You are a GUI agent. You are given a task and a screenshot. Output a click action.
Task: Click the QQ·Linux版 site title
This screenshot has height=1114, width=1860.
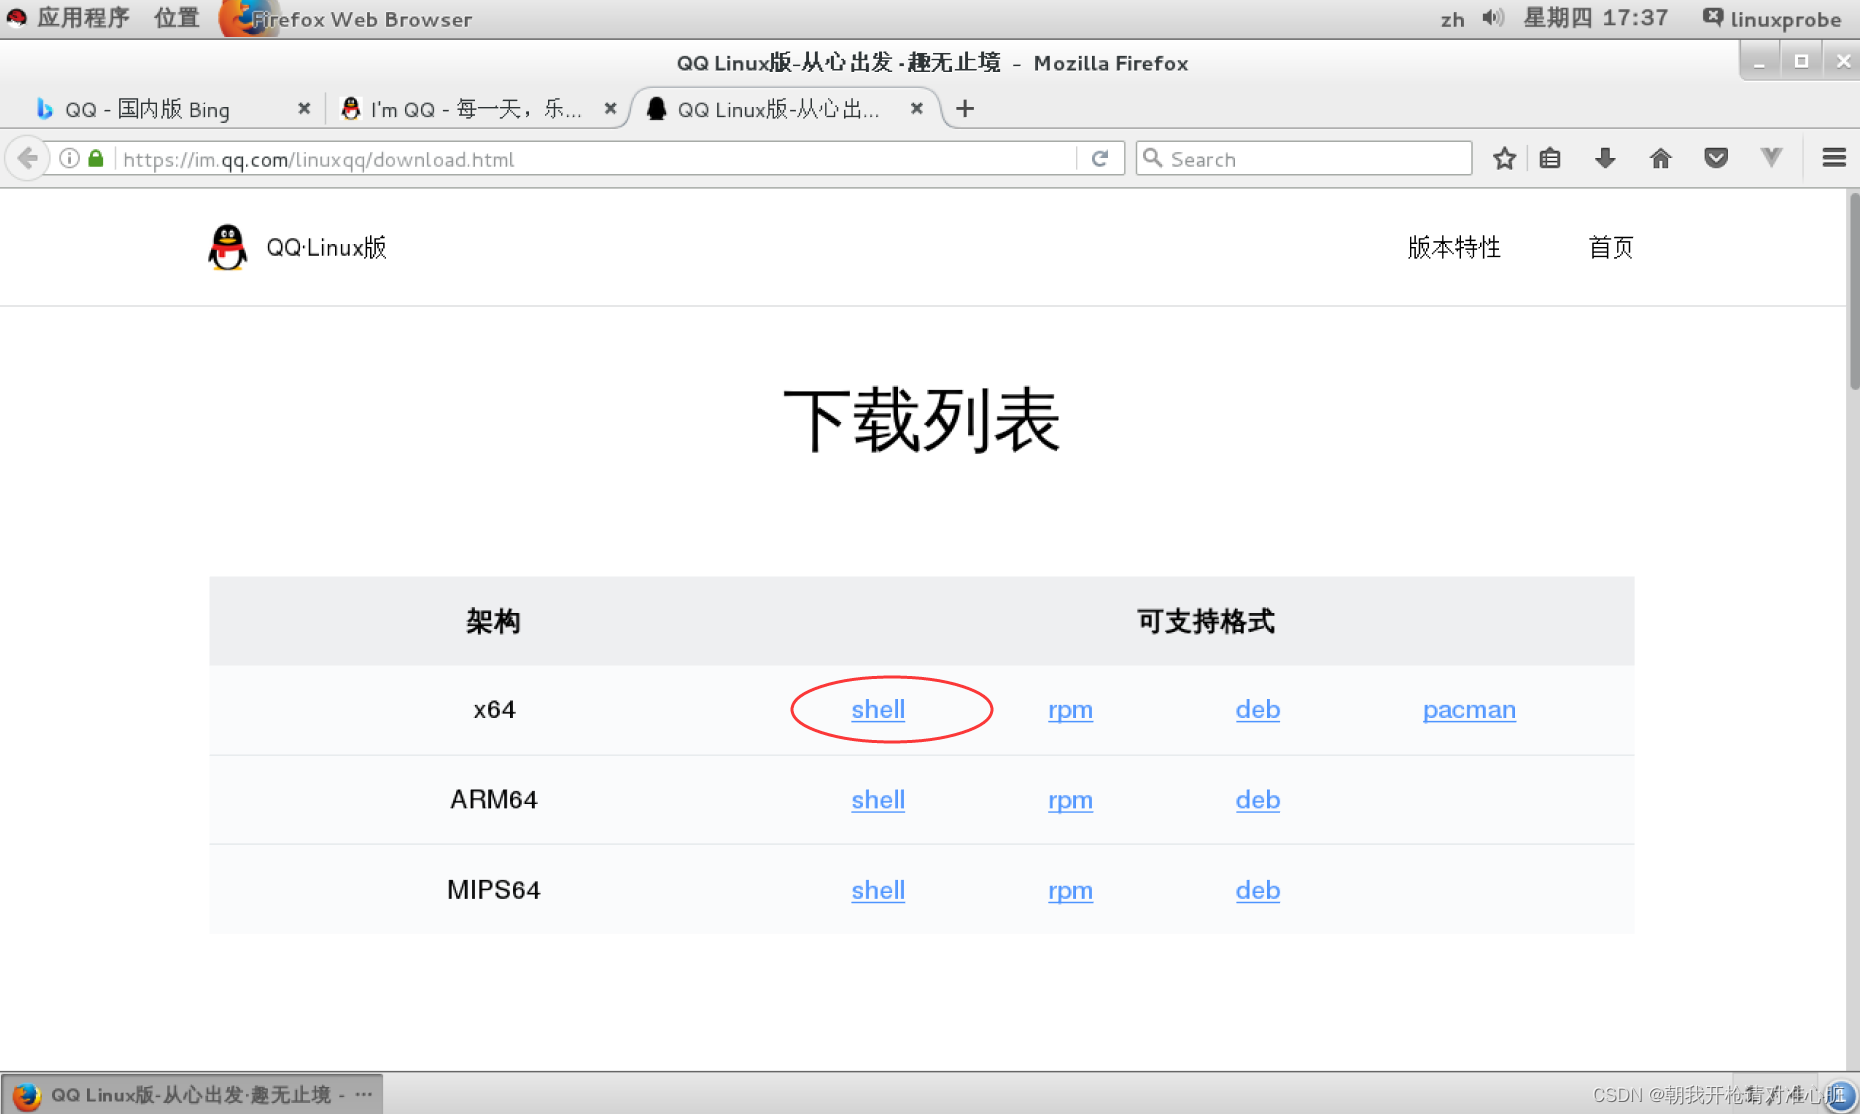pyautogui.click(x=326, y=247)
